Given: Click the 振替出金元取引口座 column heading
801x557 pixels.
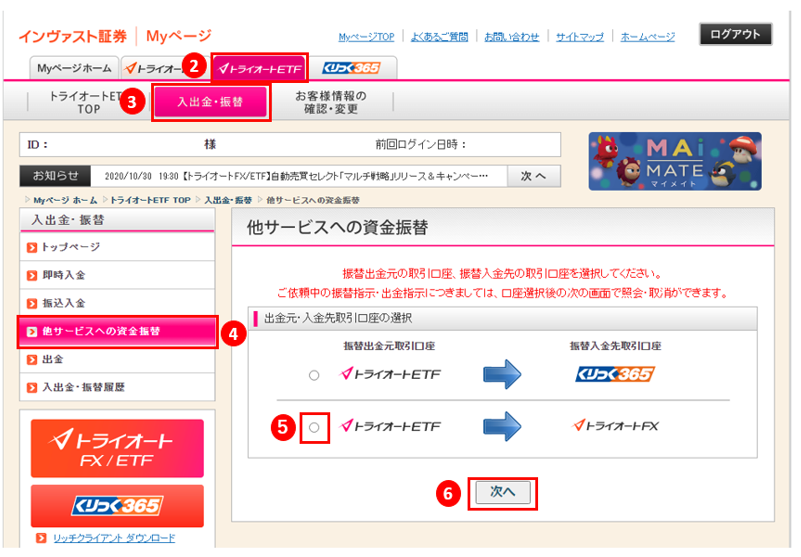Looking at the screenshot, I should pos(389,346).
